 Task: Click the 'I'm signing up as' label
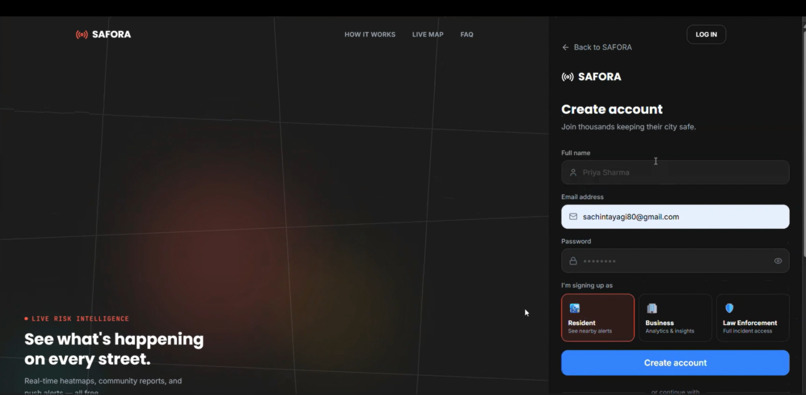click(x=587, y=285)
